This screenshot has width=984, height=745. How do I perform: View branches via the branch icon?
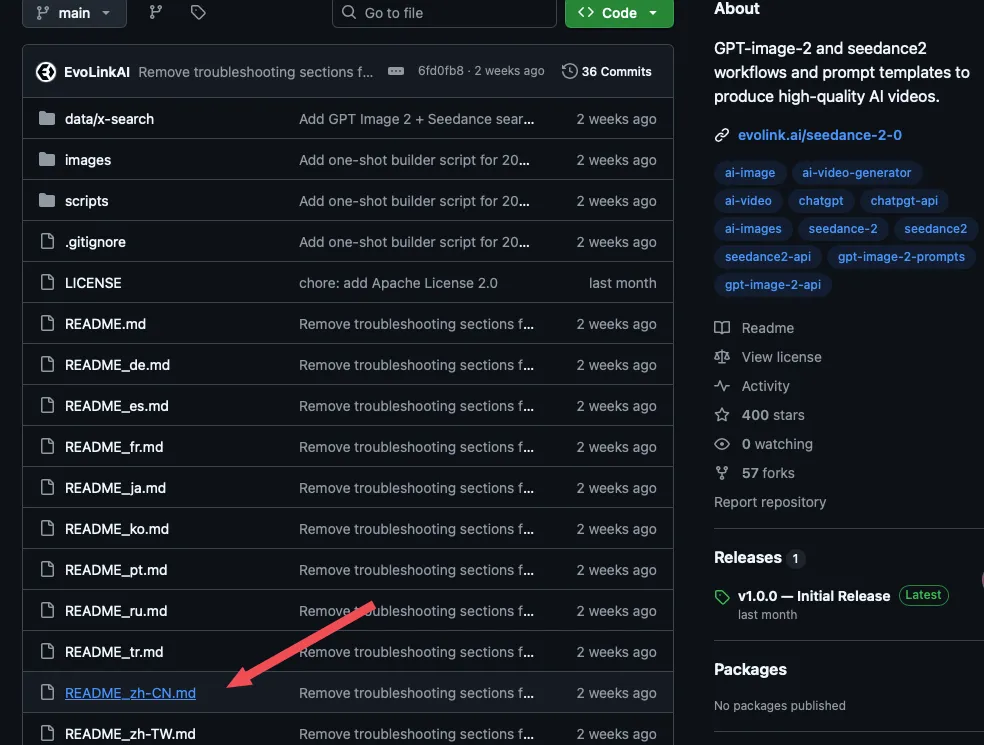point(156,12)
